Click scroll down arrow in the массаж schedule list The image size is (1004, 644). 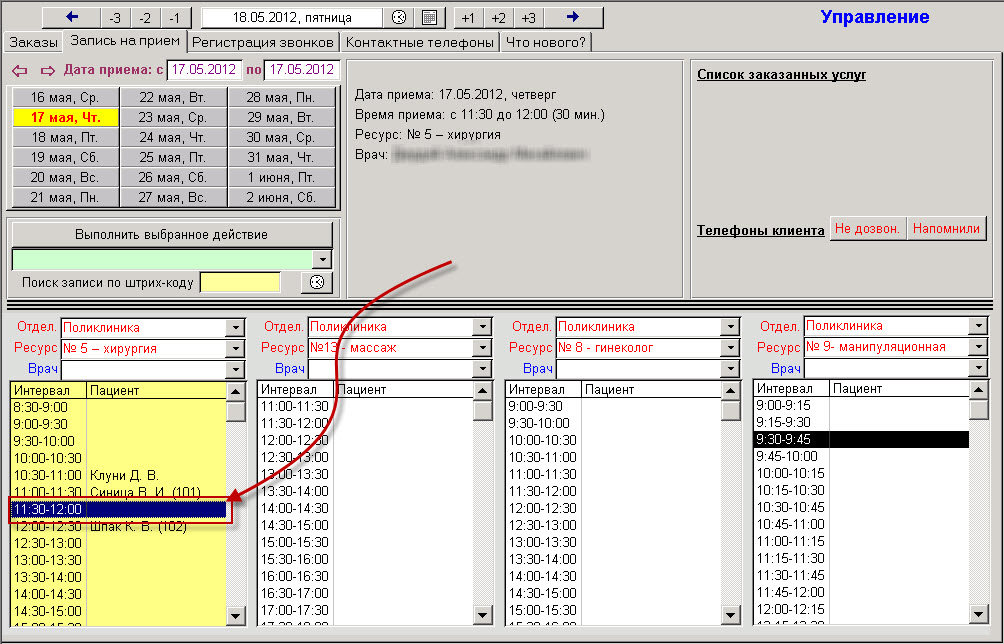pyautogui.click(x=483, y=615)
